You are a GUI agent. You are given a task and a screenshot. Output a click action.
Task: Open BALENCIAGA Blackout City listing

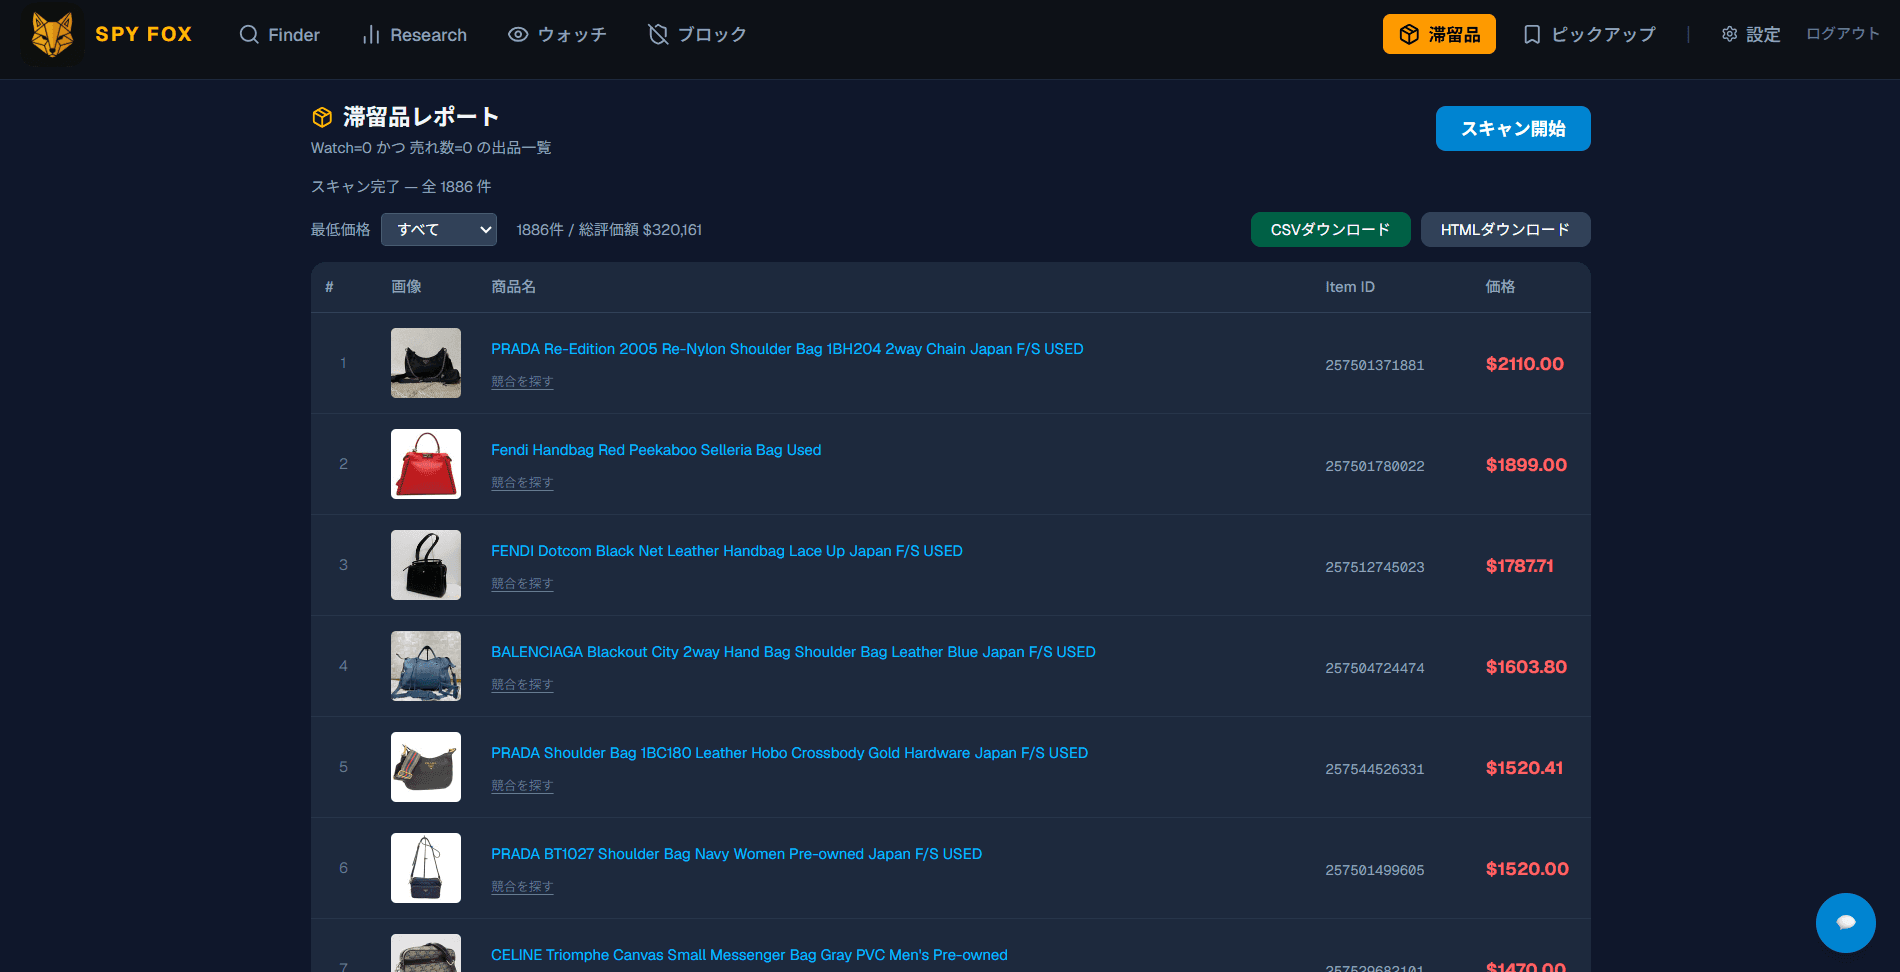[x=793, y=652]
